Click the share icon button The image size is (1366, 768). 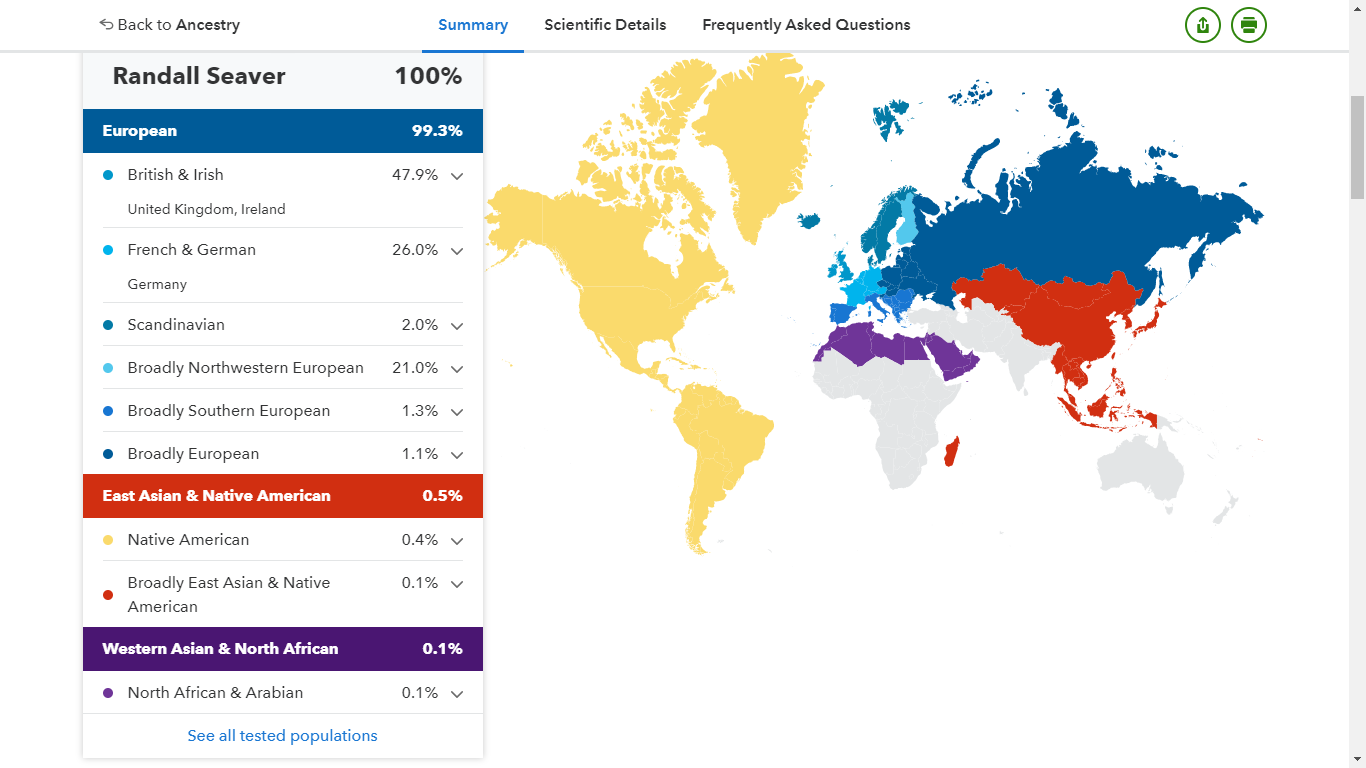coord(1203,25)
